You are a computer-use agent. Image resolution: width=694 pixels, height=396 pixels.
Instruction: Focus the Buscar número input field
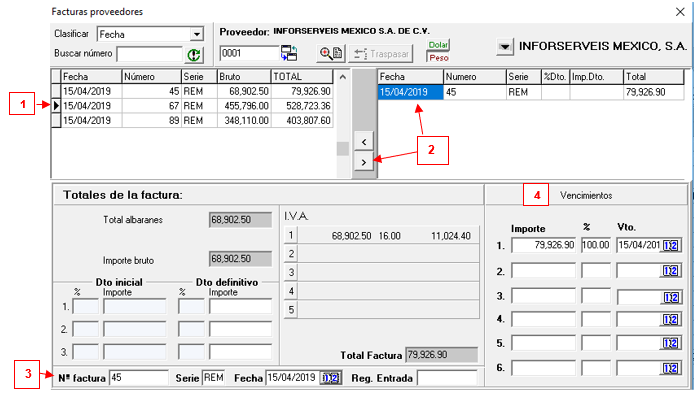point(150,54)
